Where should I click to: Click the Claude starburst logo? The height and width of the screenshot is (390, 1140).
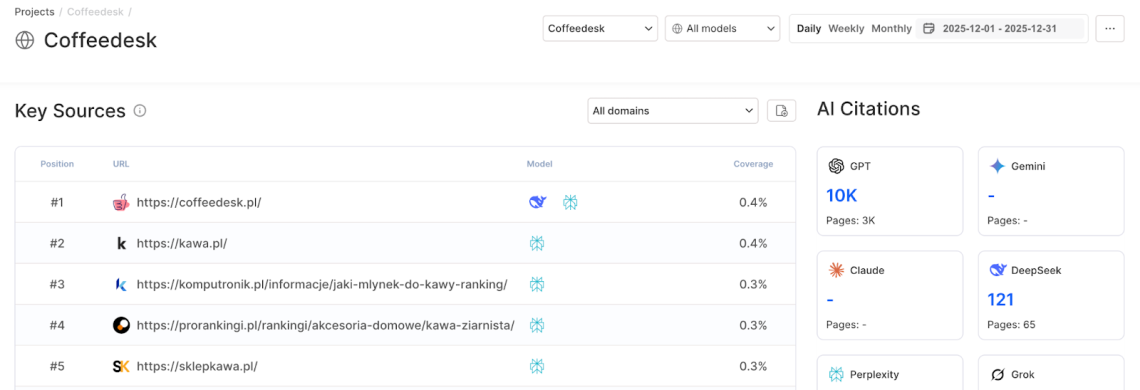pos(835,270)
